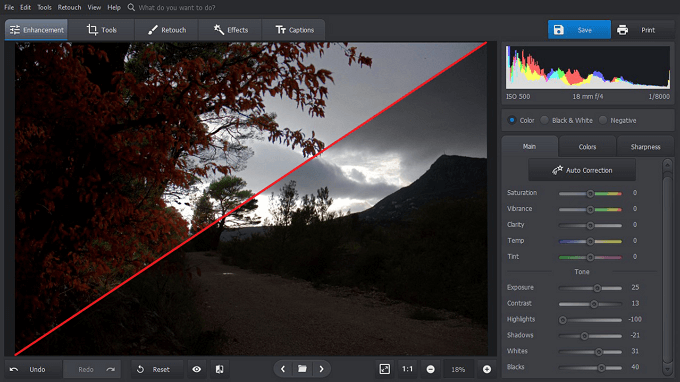Click the search magnifier icon
The width and height of the screenshot is (680, 382).
tap(131, 7)
